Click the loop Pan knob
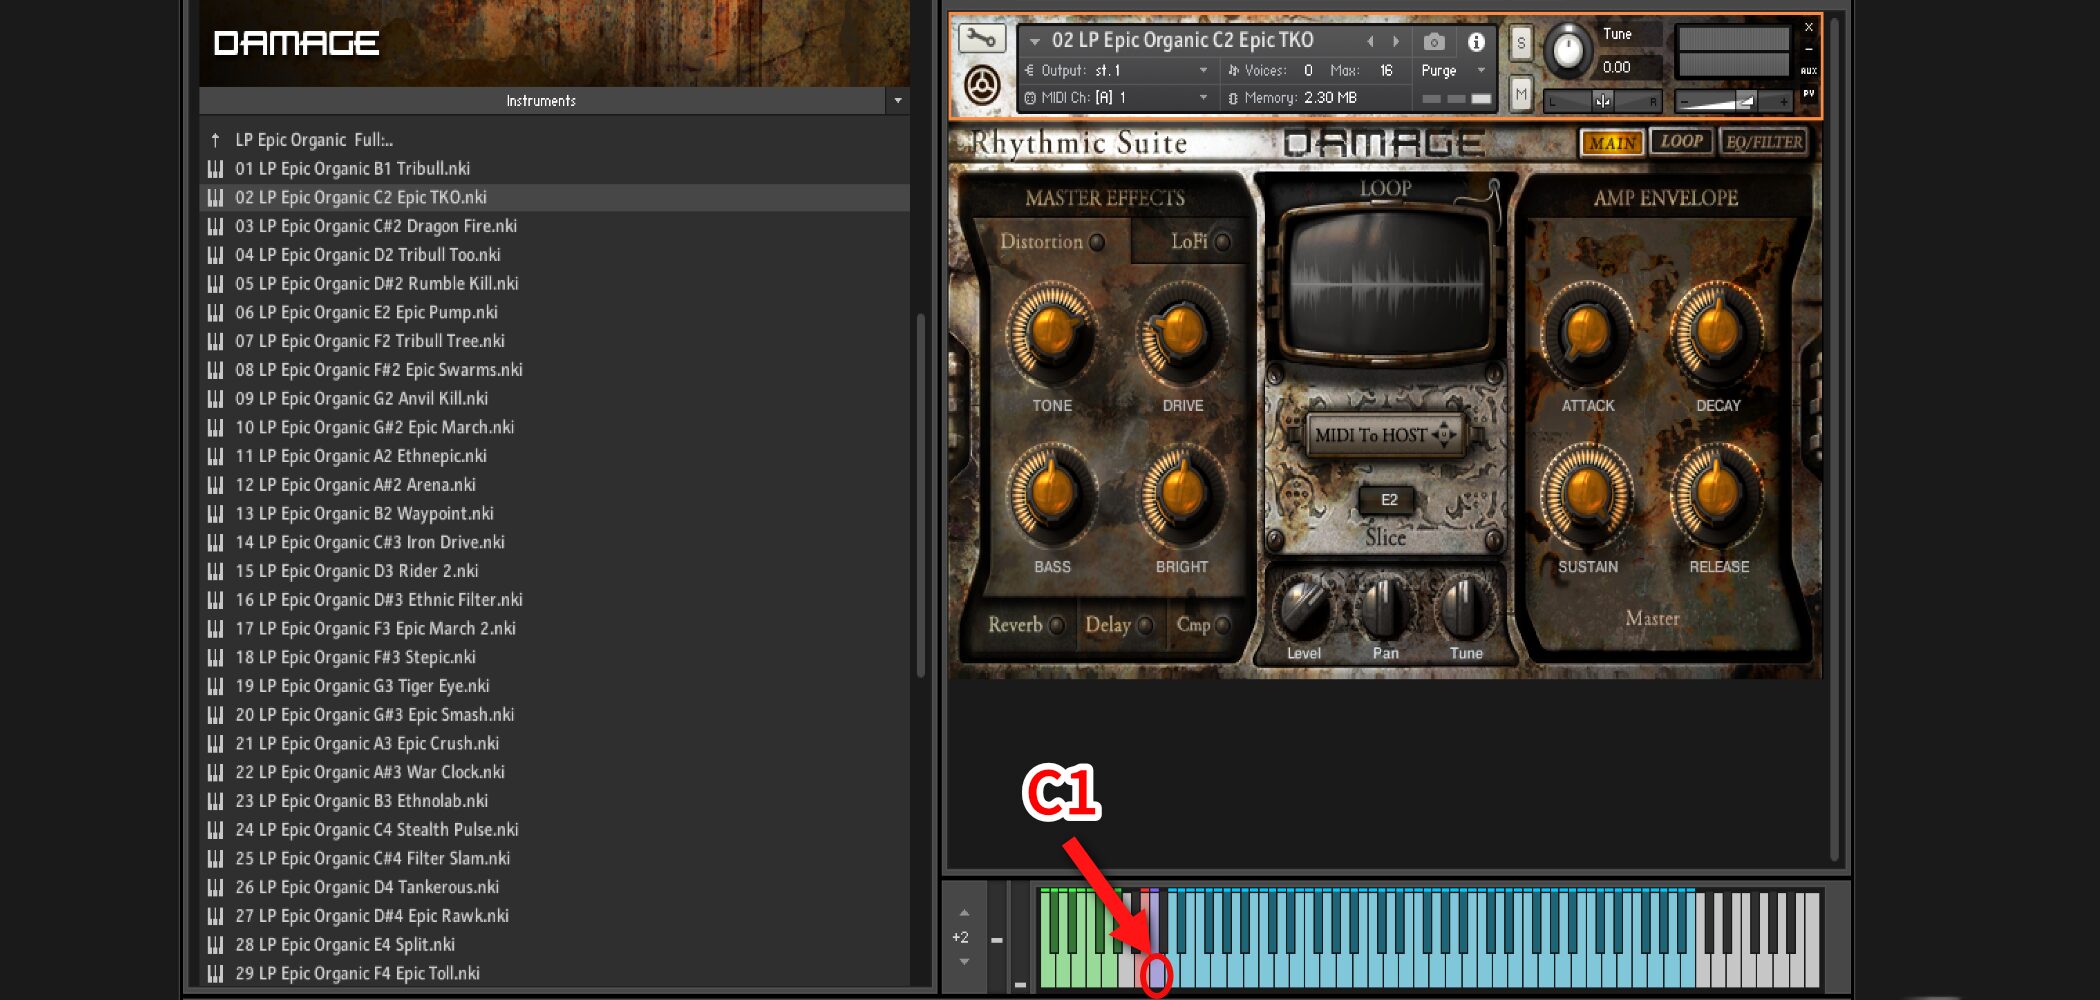This screenshot has height=1000, width=2100. (1385, 607)
